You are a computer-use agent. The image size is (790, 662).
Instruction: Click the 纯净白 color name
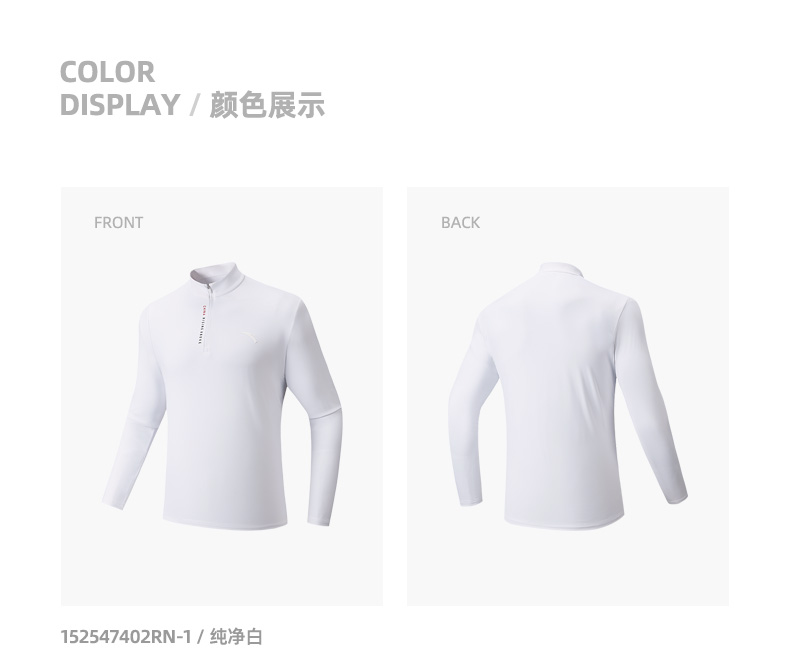tap(236, 637)
